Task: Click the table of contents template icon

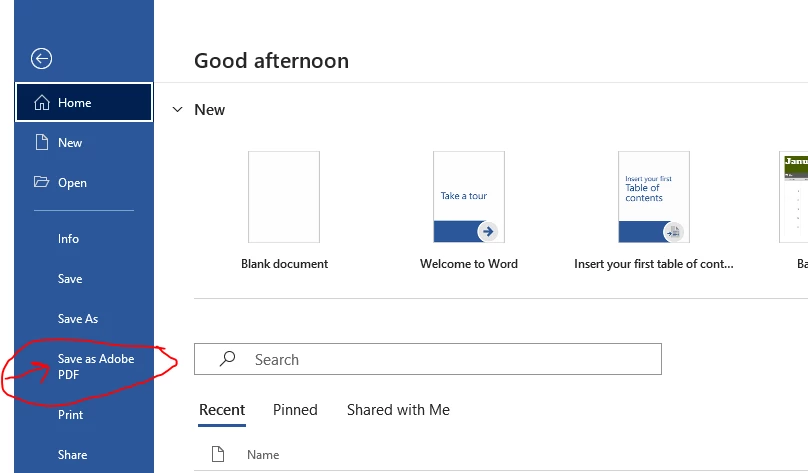Action: click(673, 232)
